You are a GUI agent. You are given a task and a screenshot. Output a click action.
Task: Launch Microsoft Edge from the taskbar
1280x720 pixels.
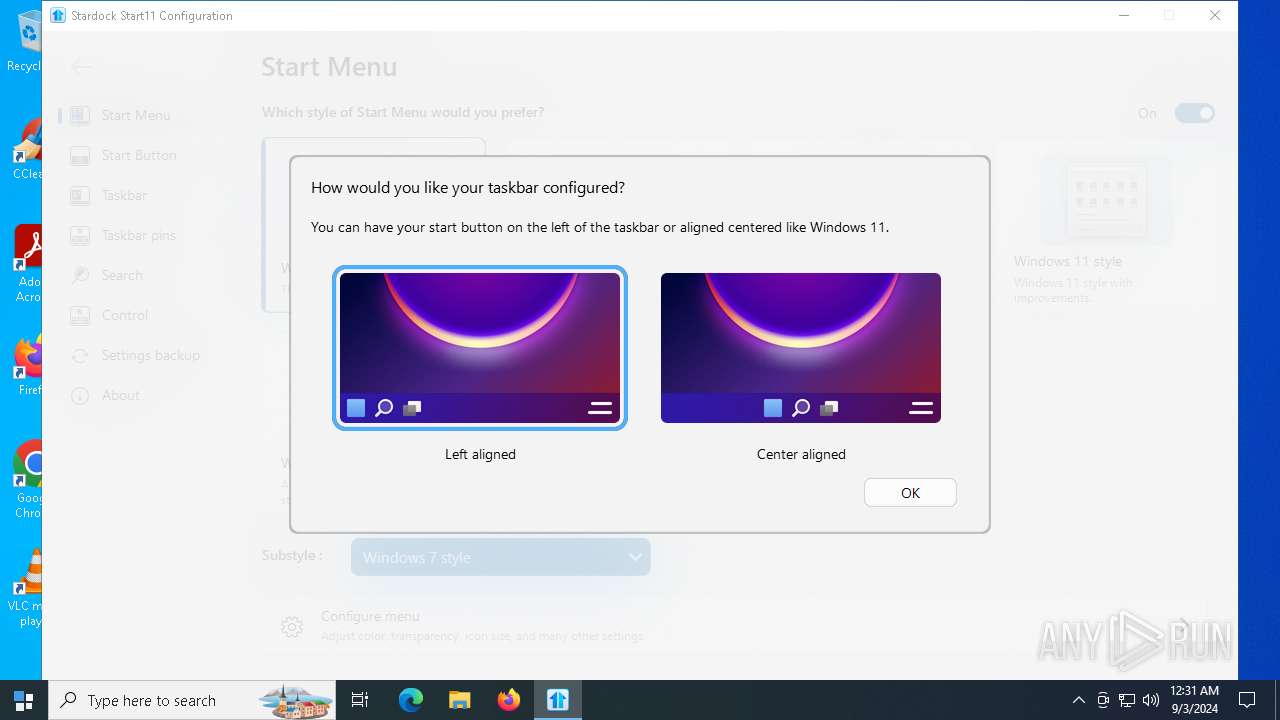(411, 700)
